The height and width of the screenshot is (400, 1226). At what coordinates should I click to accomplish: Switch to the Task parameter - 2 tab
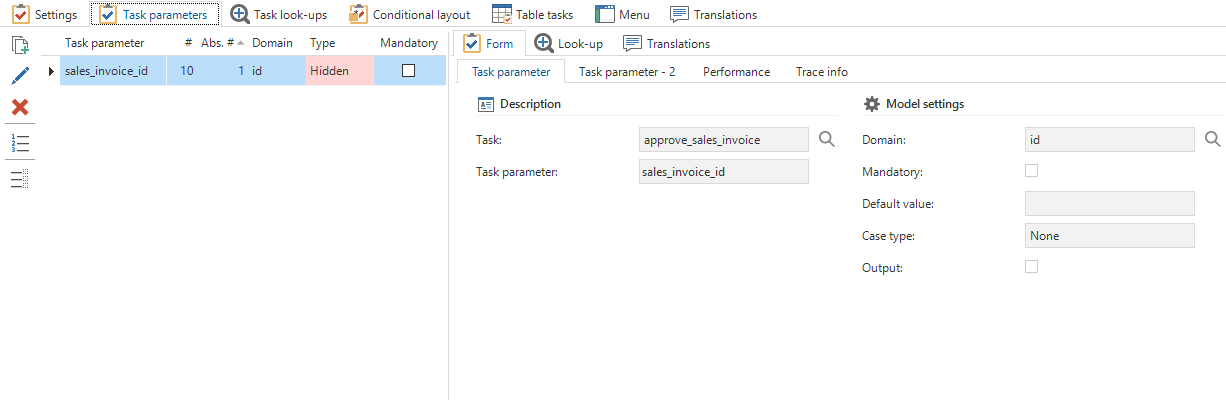pyautogui.click(x=627, y=72)
